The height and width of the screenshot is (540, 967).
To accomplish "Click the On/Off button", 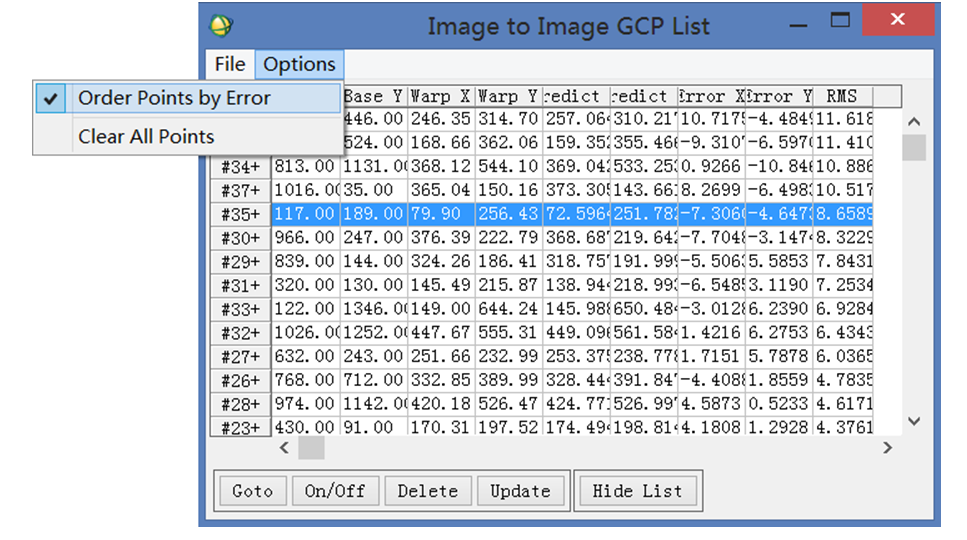I will click(335, 491).
